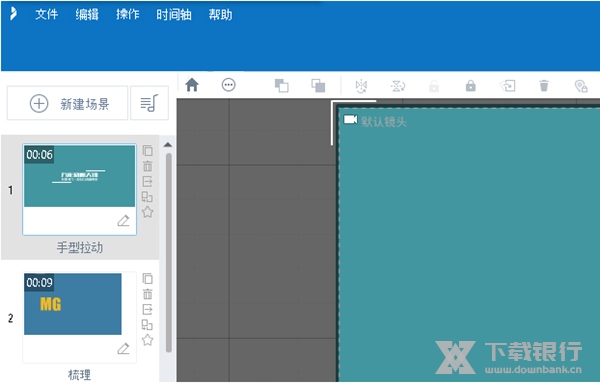Click the 默认镜头 camera label on canvas
Image resolution: width=600 pixels, height=383 pixels.
(x=384, y=122)
